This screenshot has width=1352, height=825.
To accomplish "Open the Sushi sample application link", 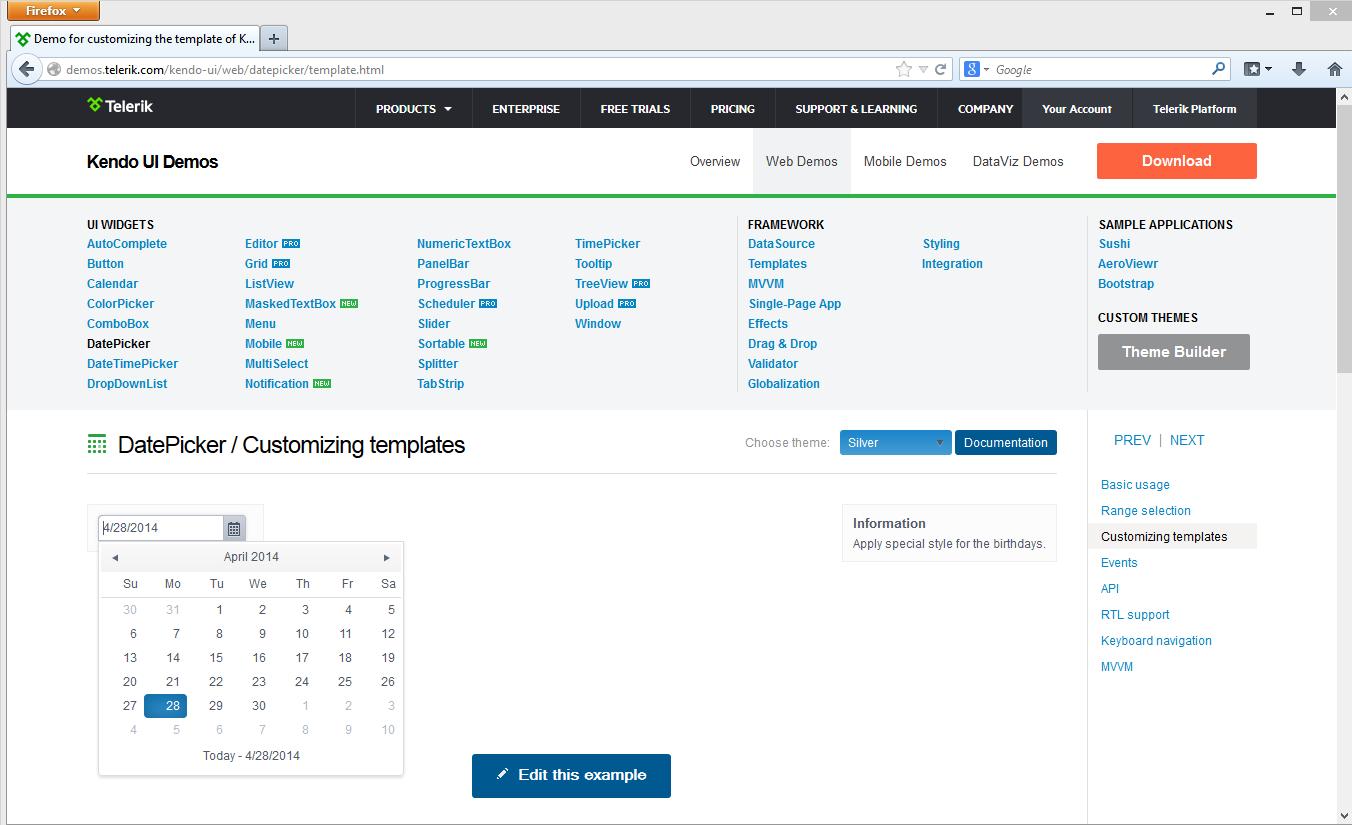I will pyautogui.click(x=1114, y=244).
